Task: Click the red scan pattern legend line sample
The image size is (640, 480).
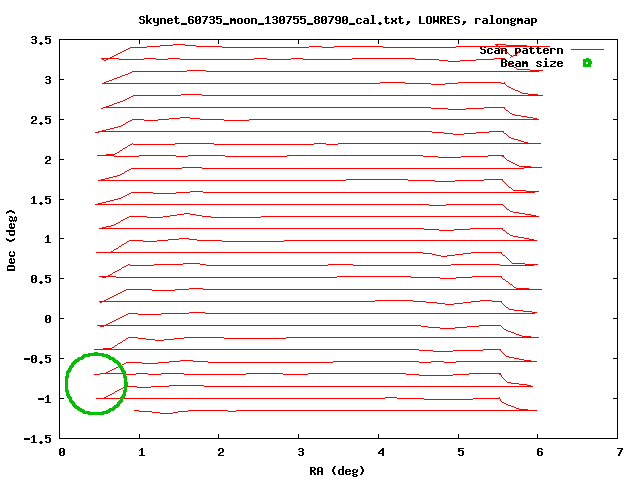Action: coord(587,50)
